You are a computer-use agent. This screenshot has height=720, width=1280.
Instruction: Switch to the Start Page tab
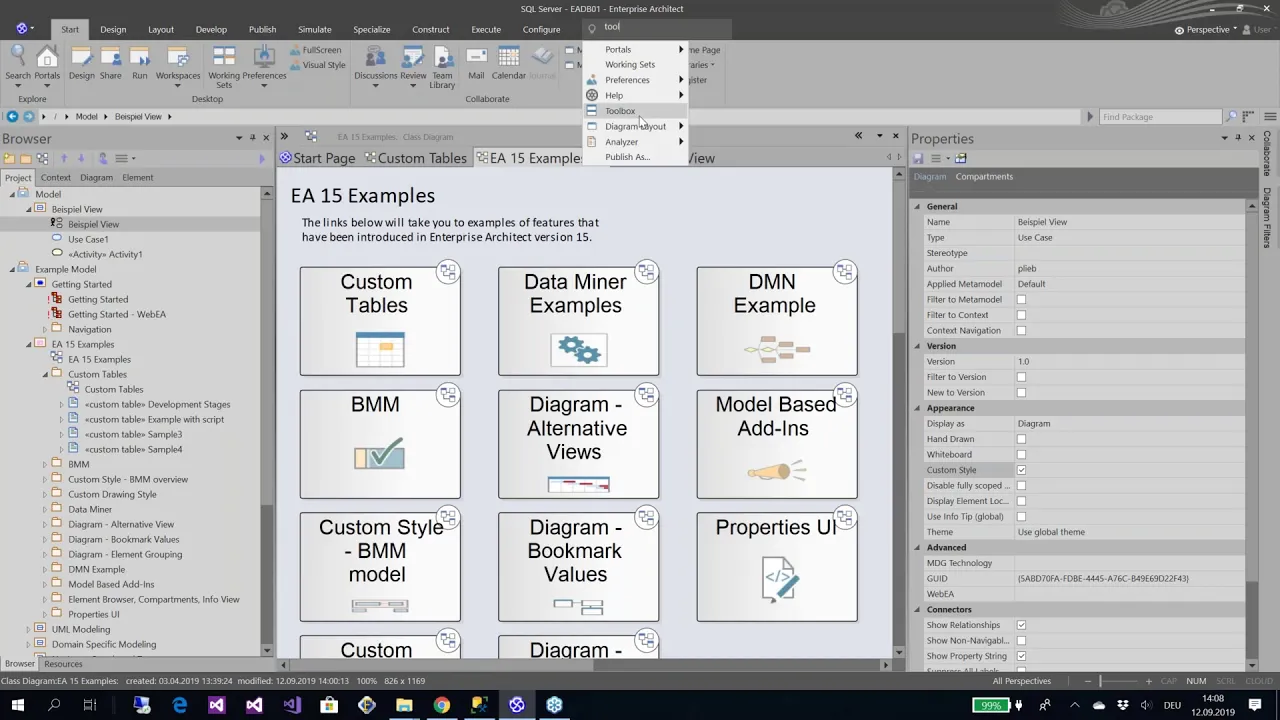point(317,158)
